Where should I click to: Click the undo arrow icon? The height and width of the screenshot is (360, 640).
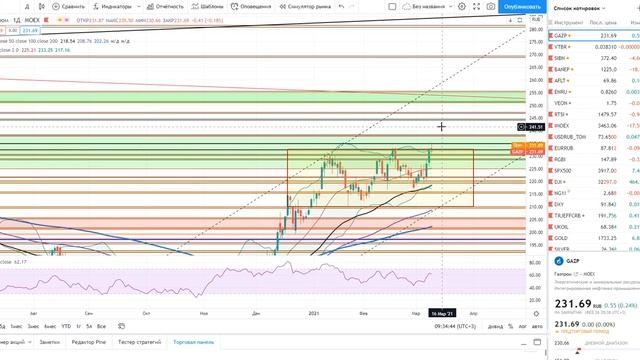click(341, 7)
